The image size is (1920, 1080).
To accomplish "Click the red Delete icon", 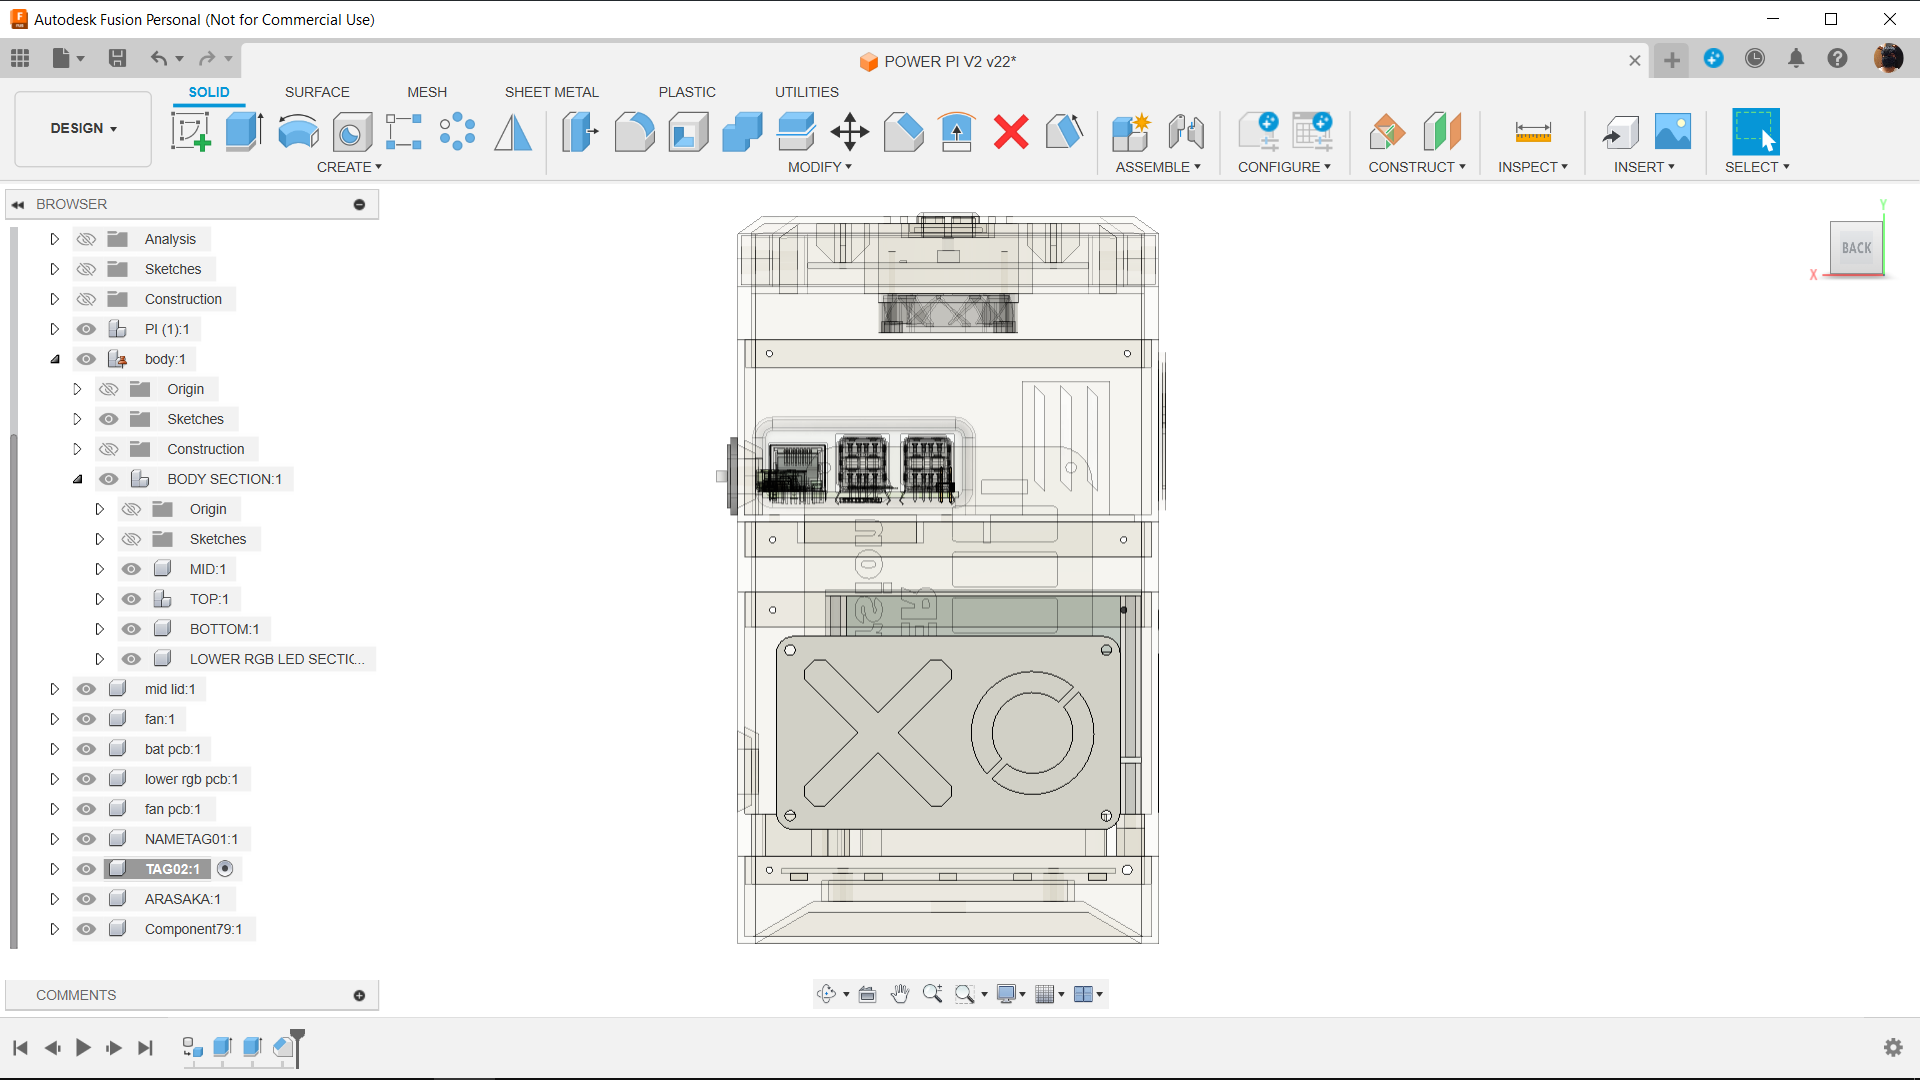I will point(1010,131).
